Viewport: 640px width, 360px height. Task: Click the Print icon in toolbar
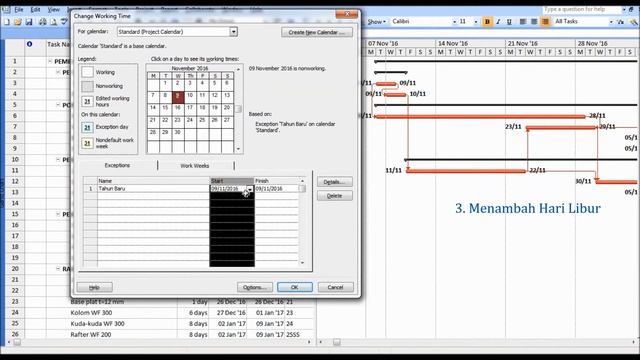point(42,22)
